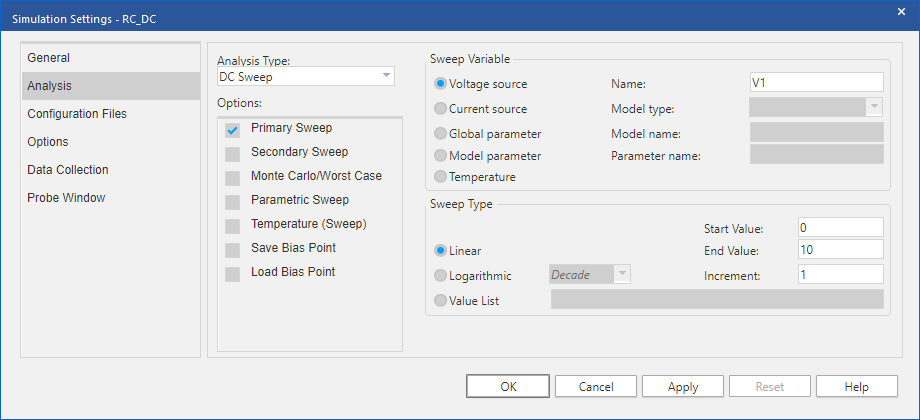Select Logarithmic sweep type
This screenshot has width=920, height=420.
tap(439, 276)
